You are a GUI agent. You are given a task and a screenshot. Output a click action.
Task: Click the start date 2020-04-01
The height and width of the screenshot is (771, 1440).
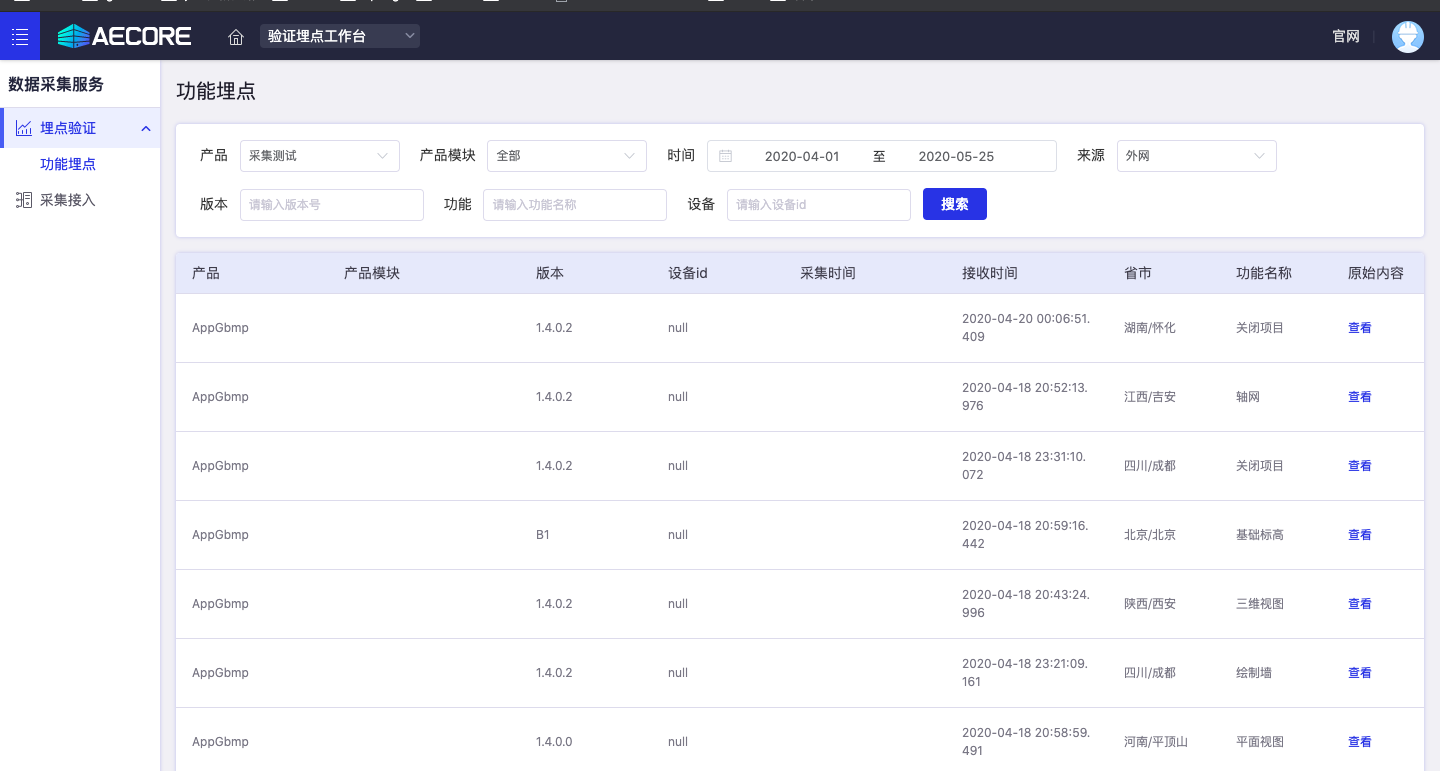pyautogui.click(x=801, y=156)
